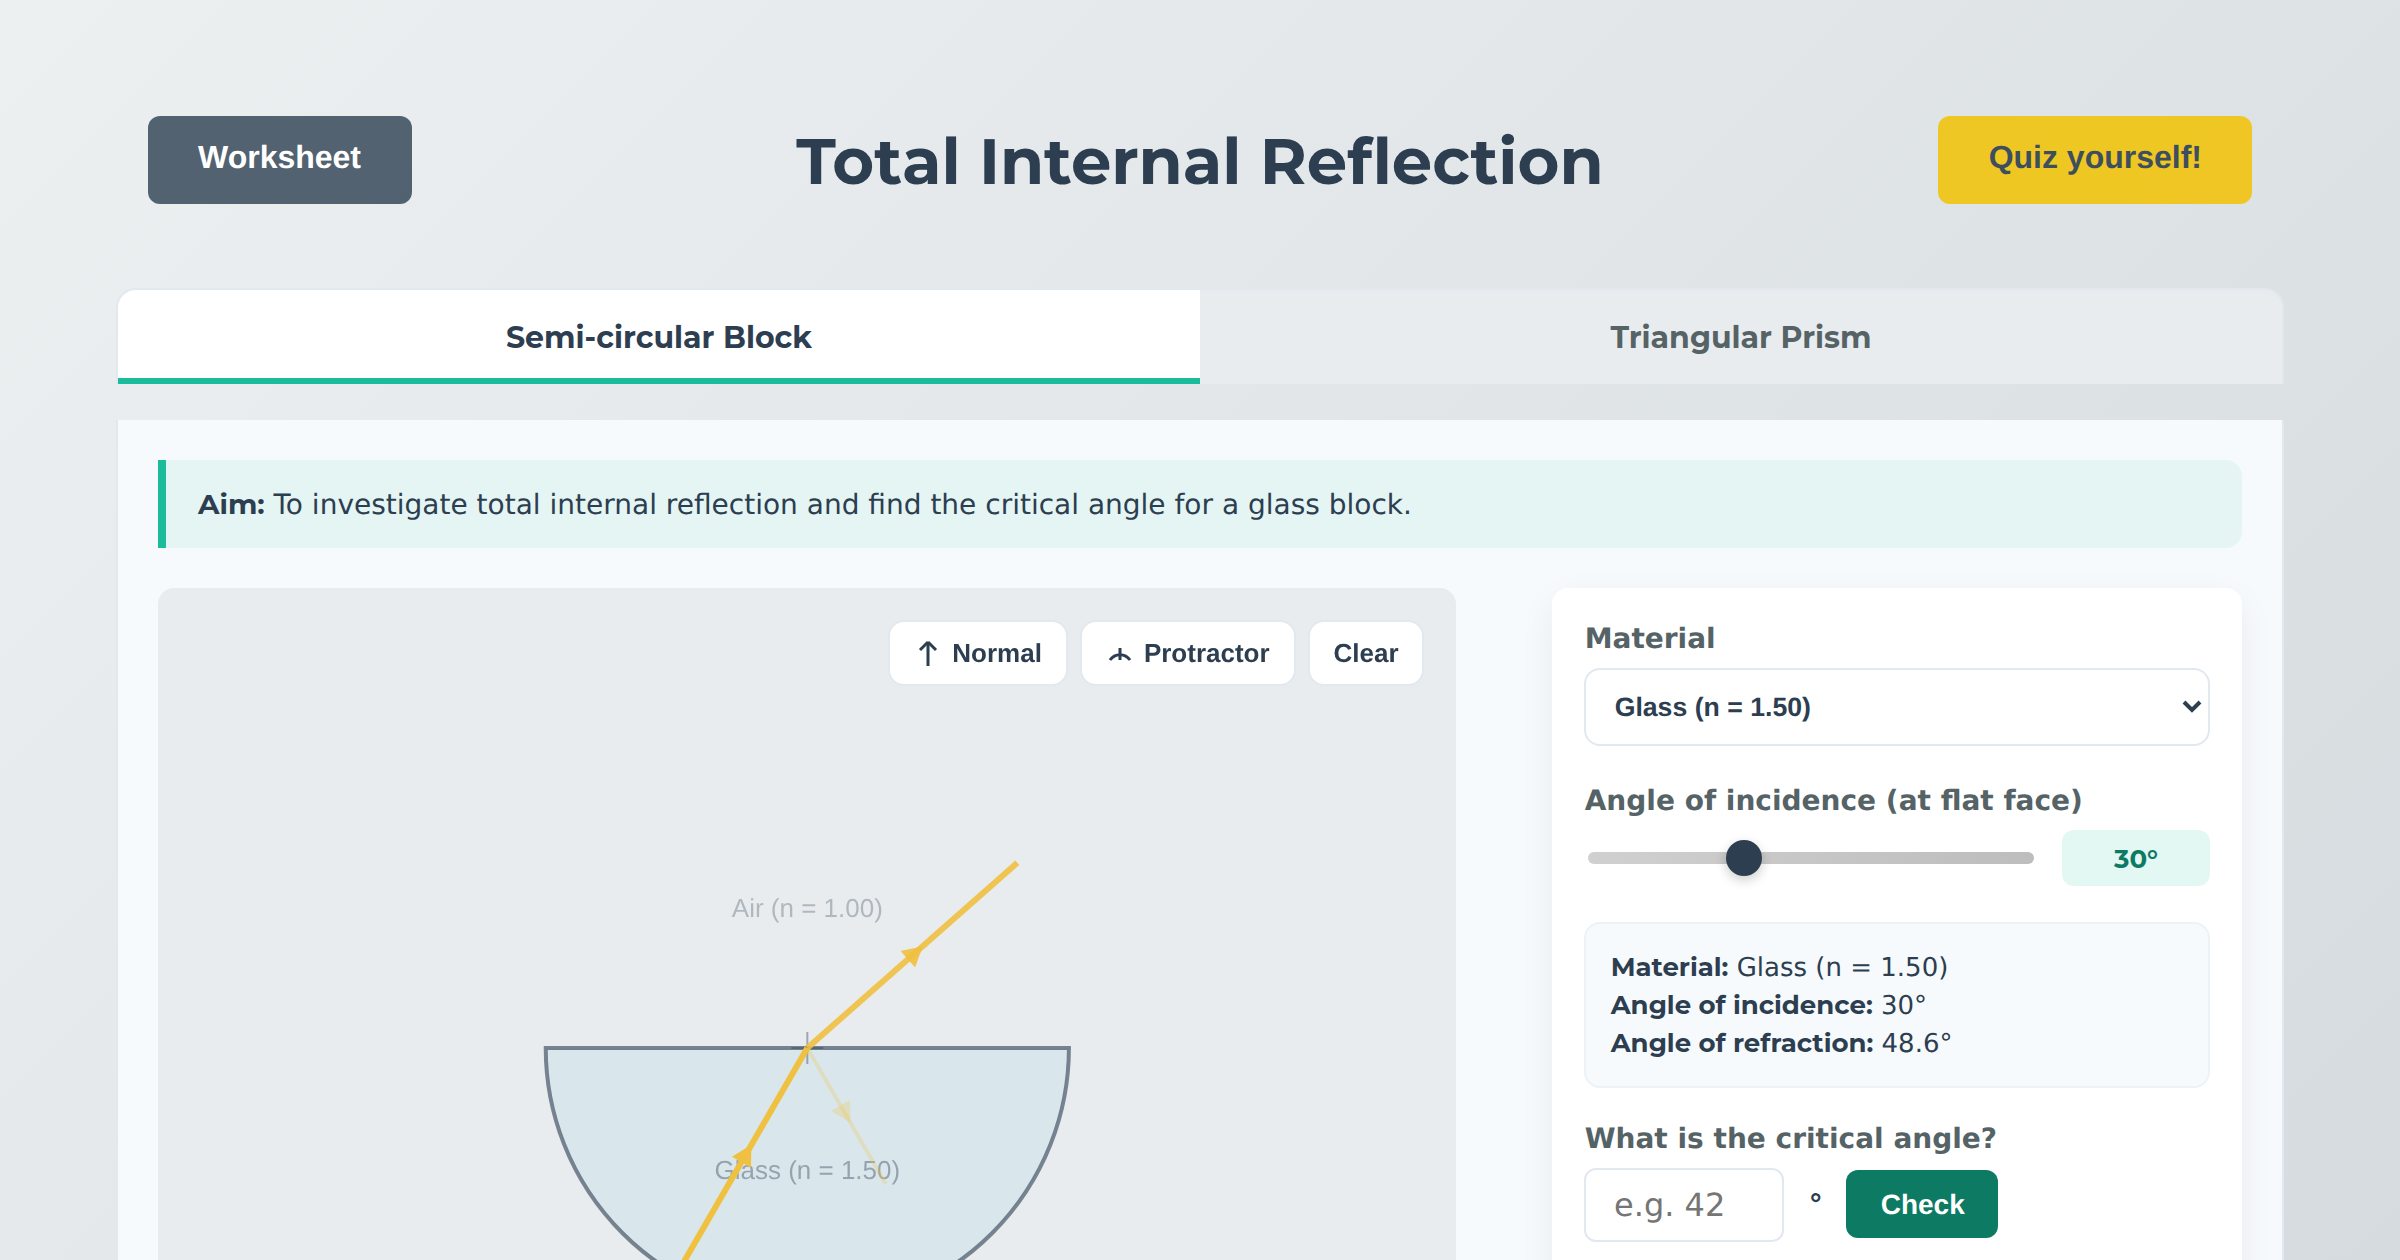Open the Material dropdown
The width and height of the screenshot is (2400, 1260).
(x=1897, y=707)
